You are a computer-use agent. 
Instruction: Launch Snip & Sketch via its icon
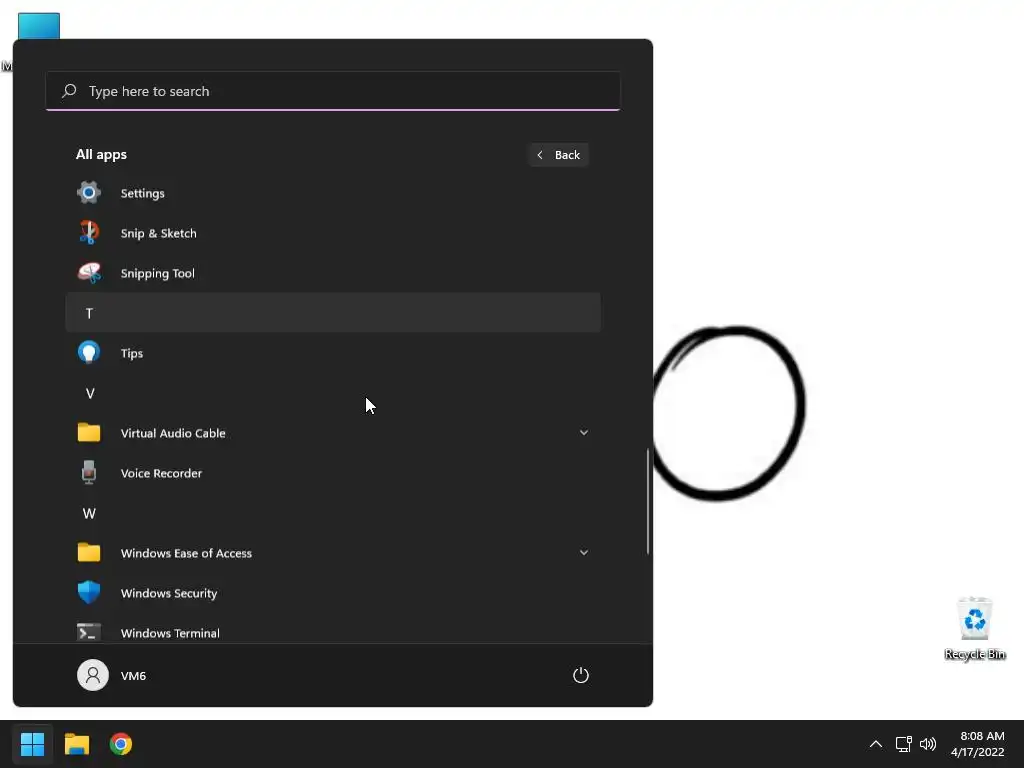89,232
